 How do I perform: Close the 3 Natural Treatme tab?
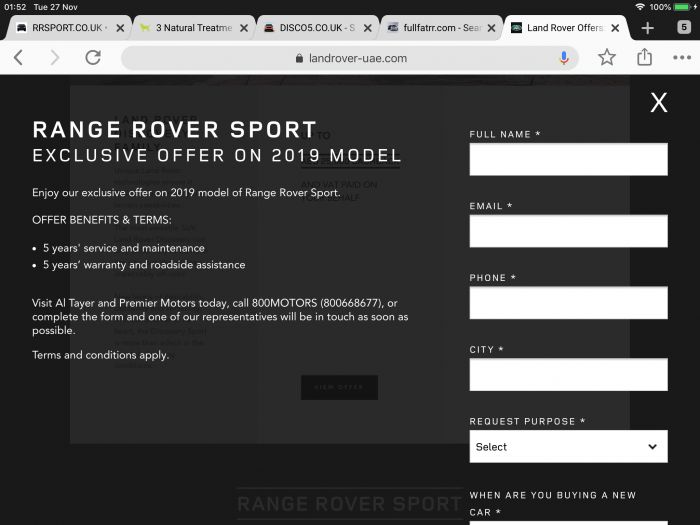(244, 28)
